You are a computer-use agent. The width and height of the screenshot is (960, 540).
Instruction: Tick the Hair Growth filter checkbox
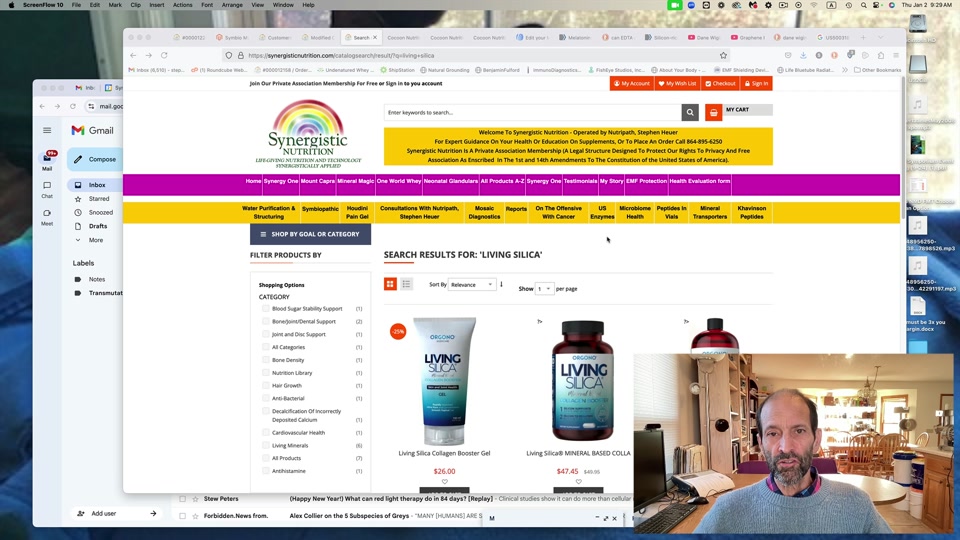click(266, 385)
